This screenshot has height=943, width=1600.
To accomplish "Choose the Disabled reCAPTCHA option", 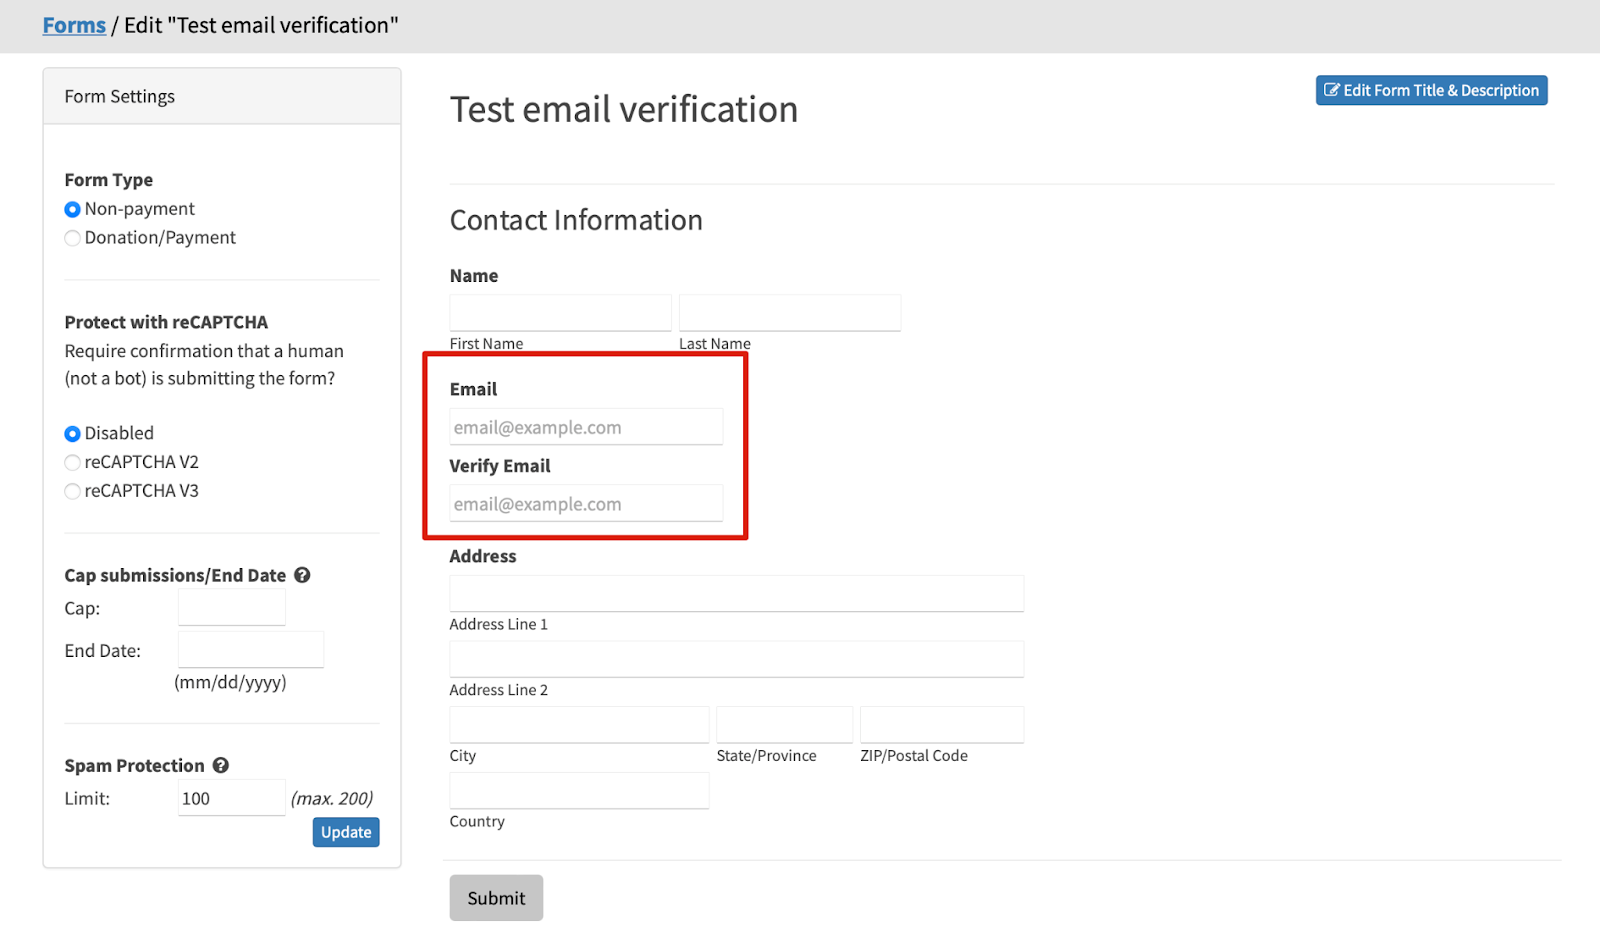I will pos(73,434).
